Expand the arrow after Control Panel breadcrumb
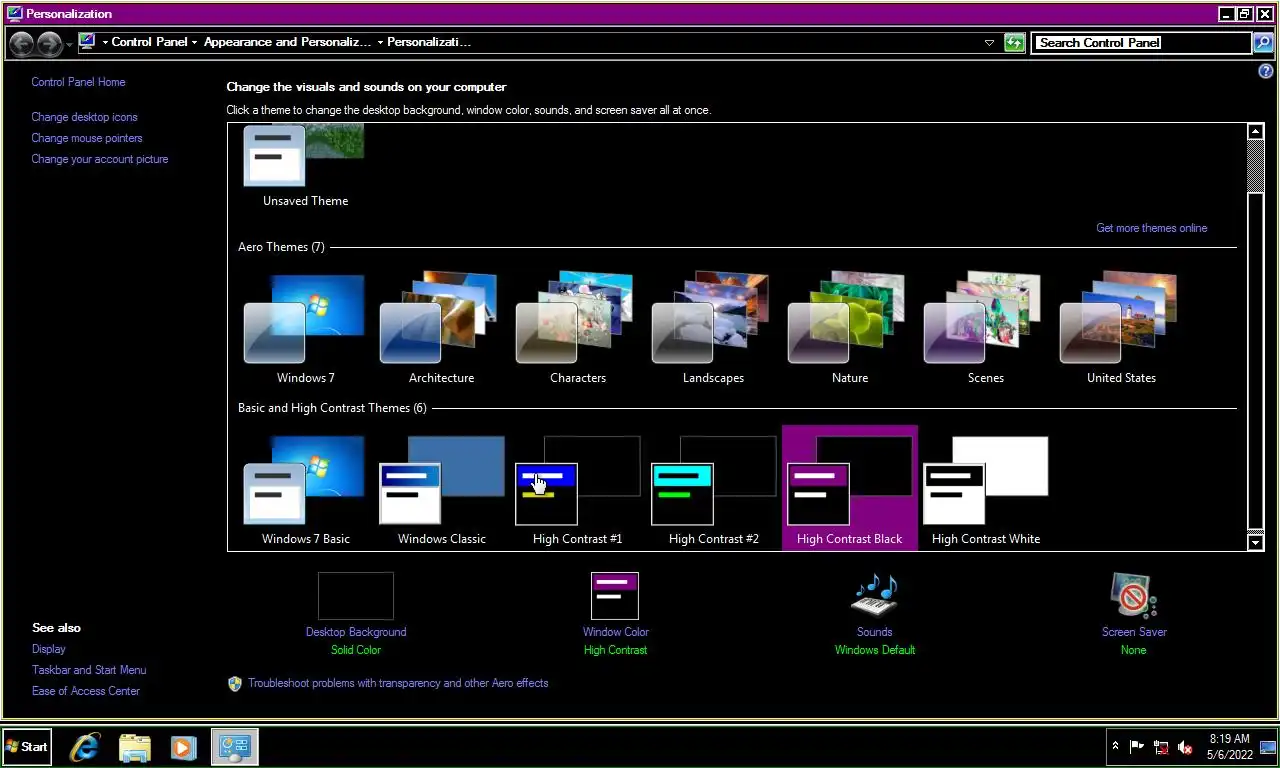 point(194,43)
